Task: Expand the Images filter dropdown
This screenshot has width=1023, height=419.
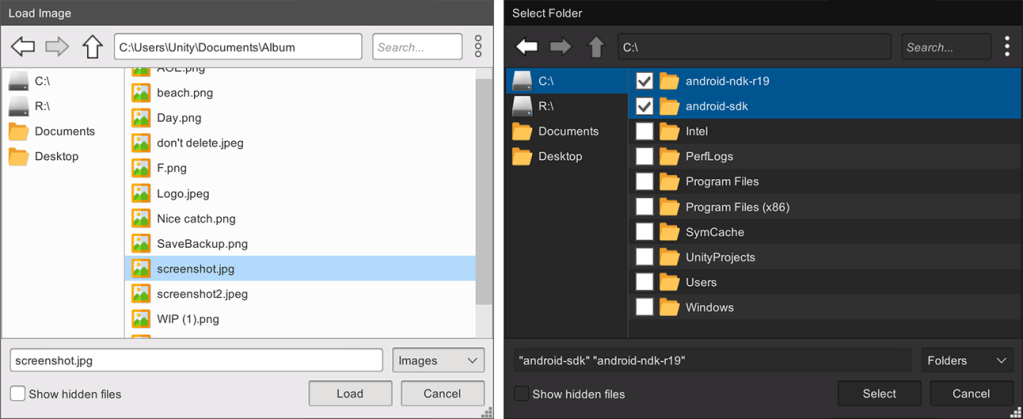Action: 438,361
